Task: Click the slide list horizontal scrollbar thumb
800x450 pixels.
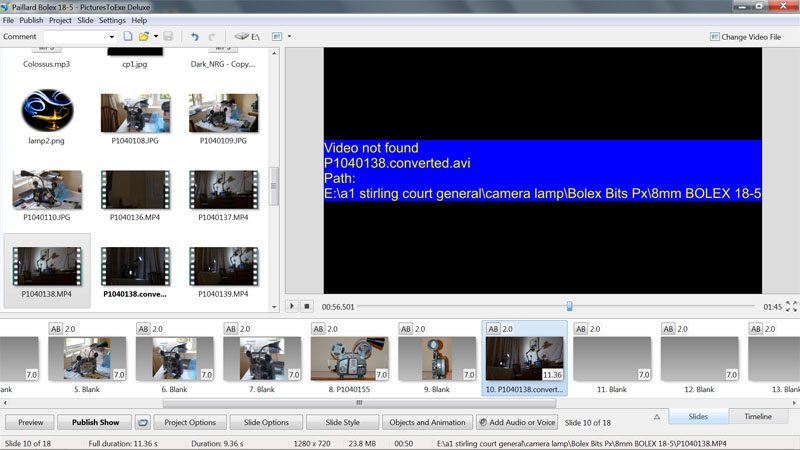Action: click(359, 403)
